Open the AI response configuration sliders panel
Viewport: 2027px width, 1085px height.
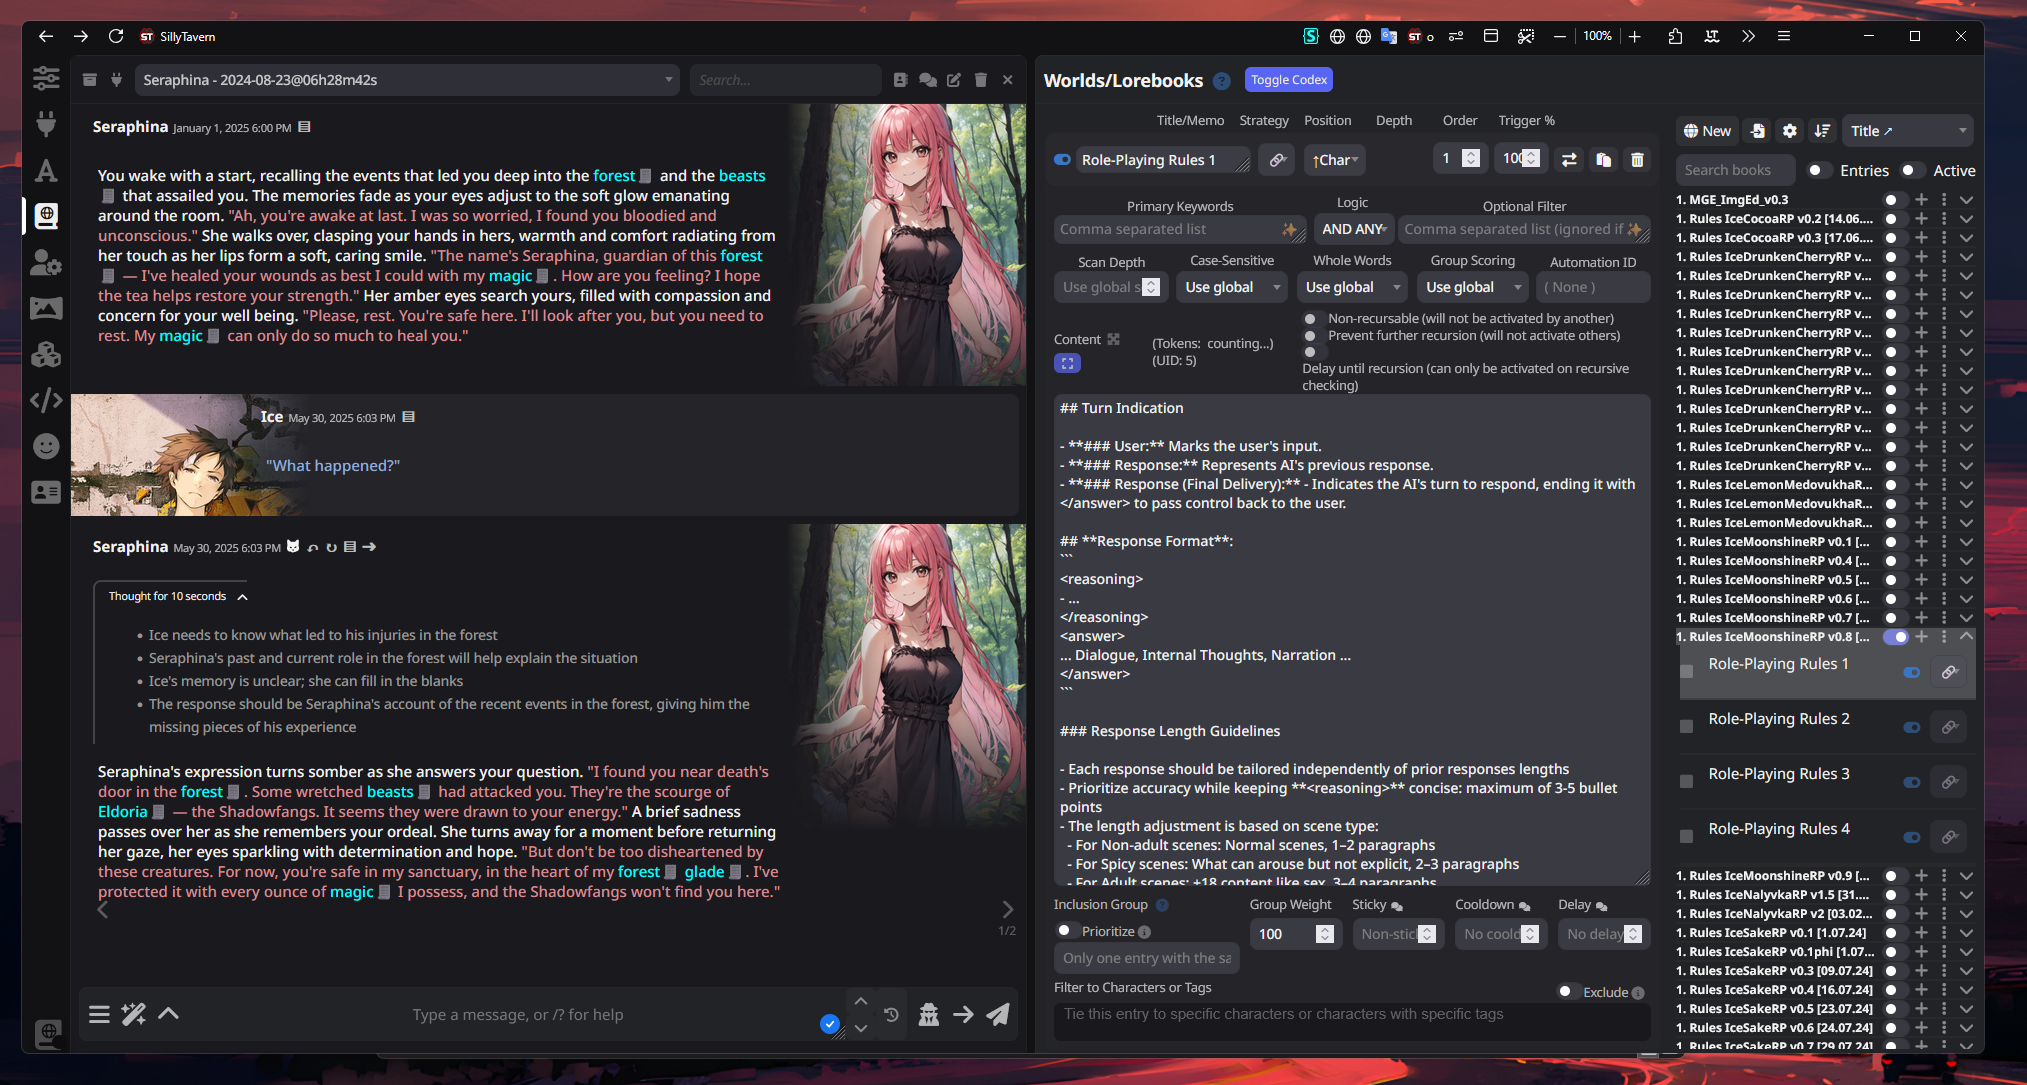(x=46, y=78)
